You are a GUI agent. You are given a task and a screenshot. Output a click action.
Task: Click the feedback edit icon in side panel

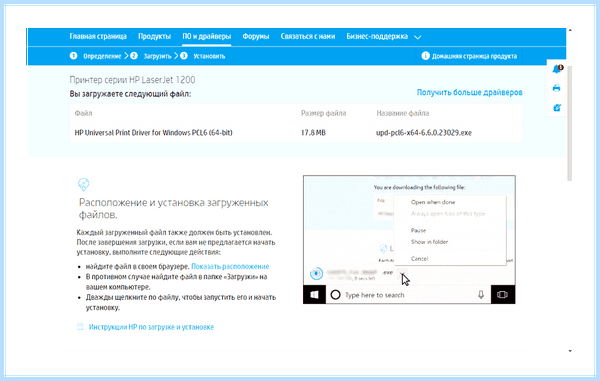coord(557,107)
